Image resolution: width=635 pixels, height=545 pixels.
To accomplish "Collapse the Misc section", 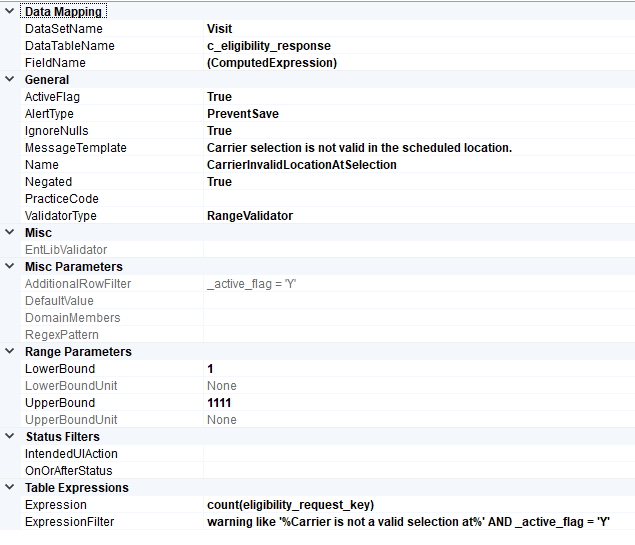I will [x=10, y=233].
